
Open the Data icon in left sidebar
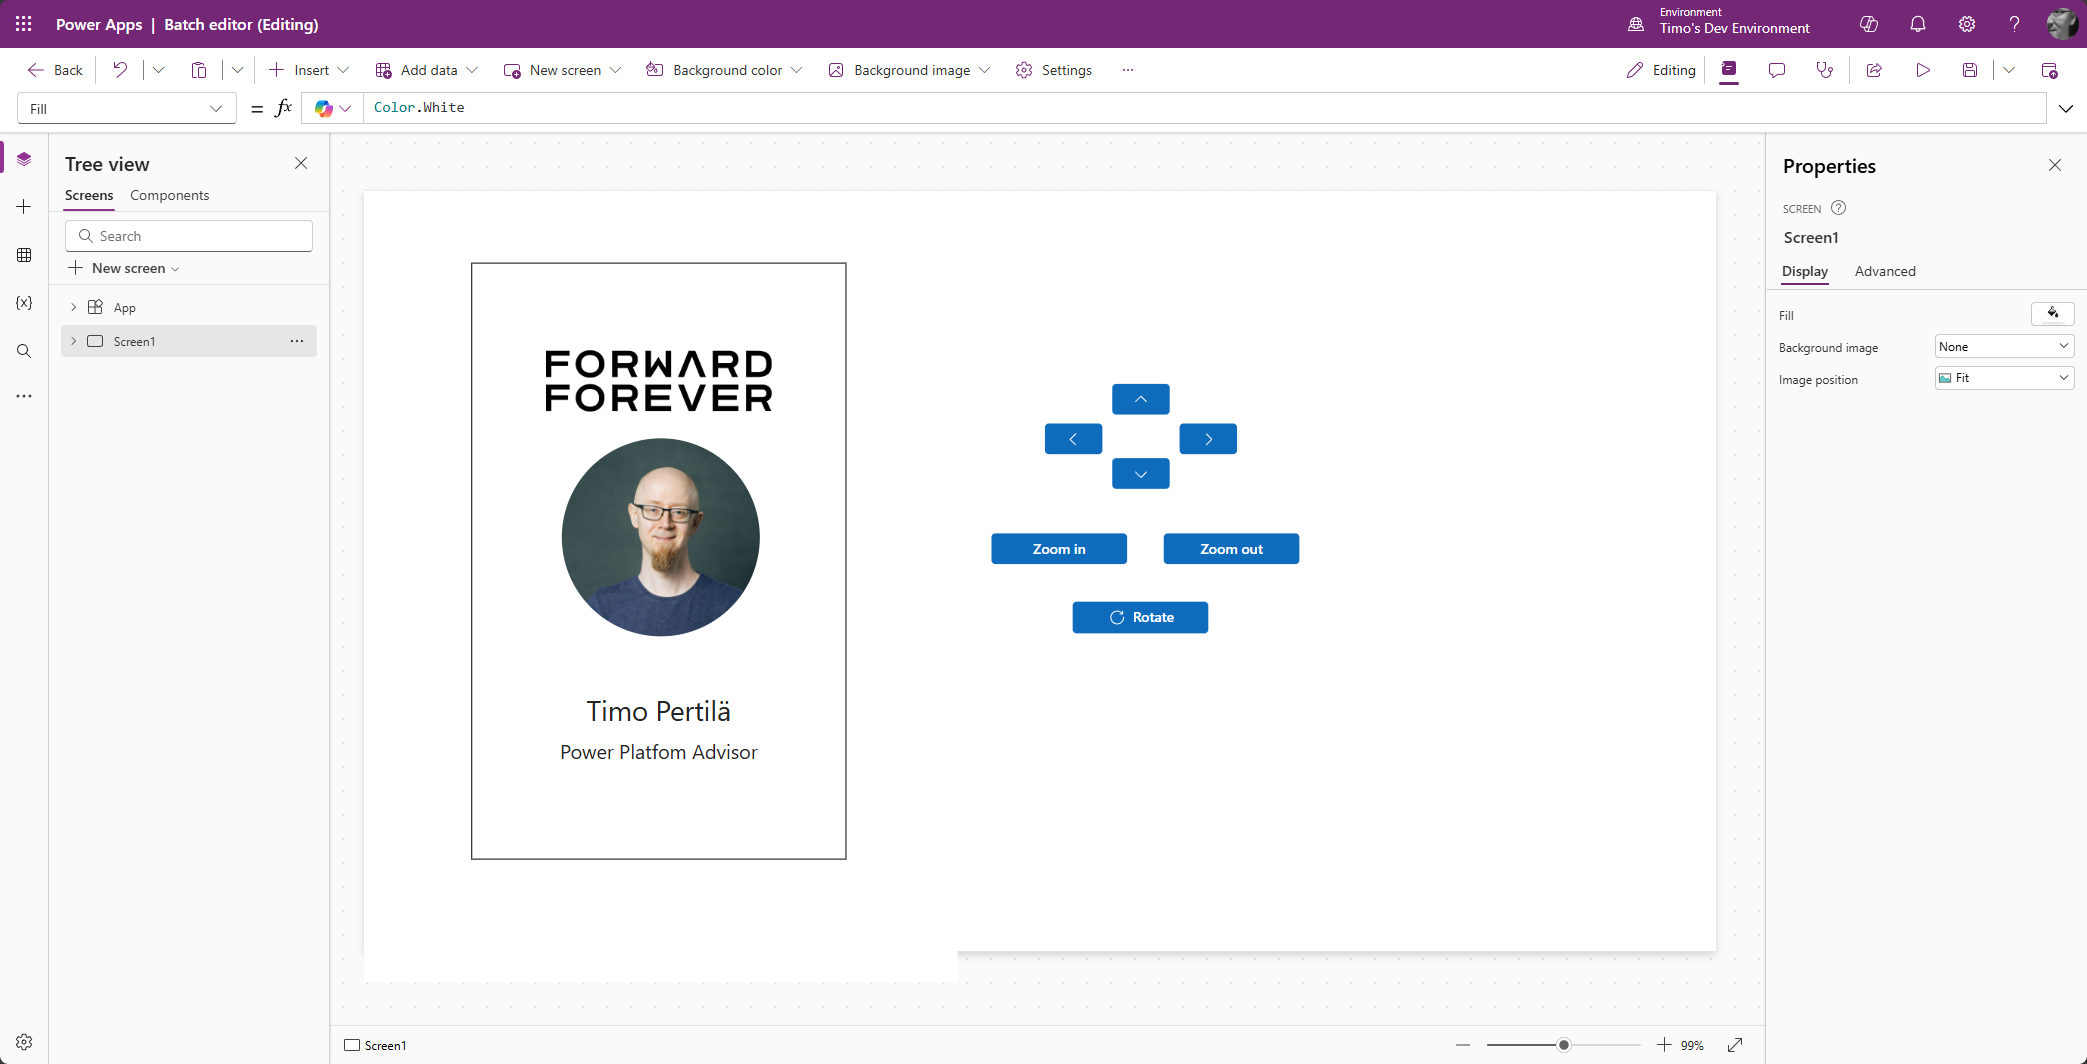(24, 255)
